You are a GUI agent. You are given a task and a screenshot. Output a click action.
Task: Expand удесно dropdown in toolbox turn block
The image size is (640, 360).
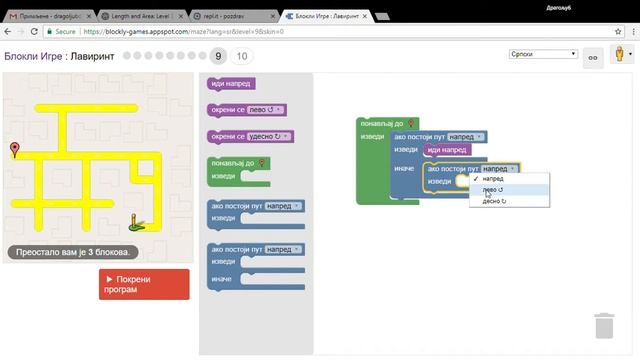click(269, 136)
